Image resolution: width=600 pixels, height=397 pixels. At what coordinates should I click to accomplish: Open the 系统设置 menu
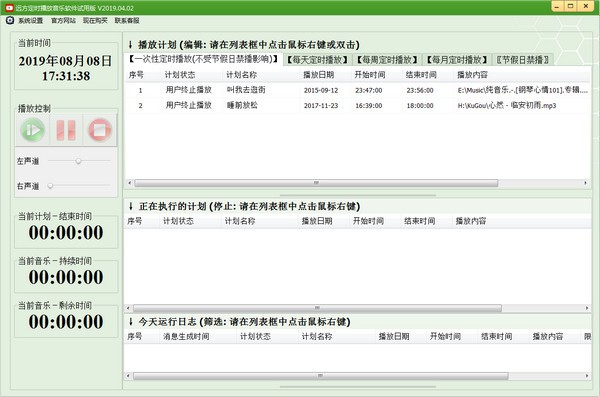[x=31, y=21]
